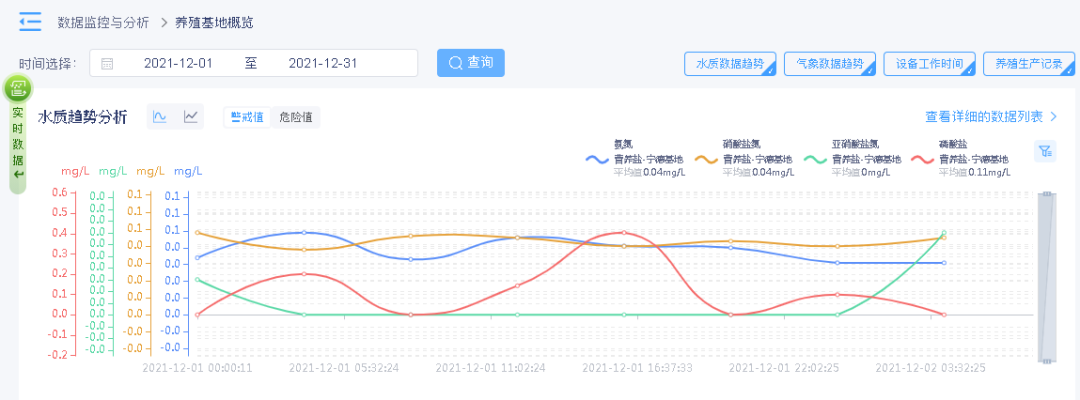This screenshot has height=400, width=1080.
Task: Toggle 硝酸盐氮 orange legend series
Action: (x=742, y=158)
